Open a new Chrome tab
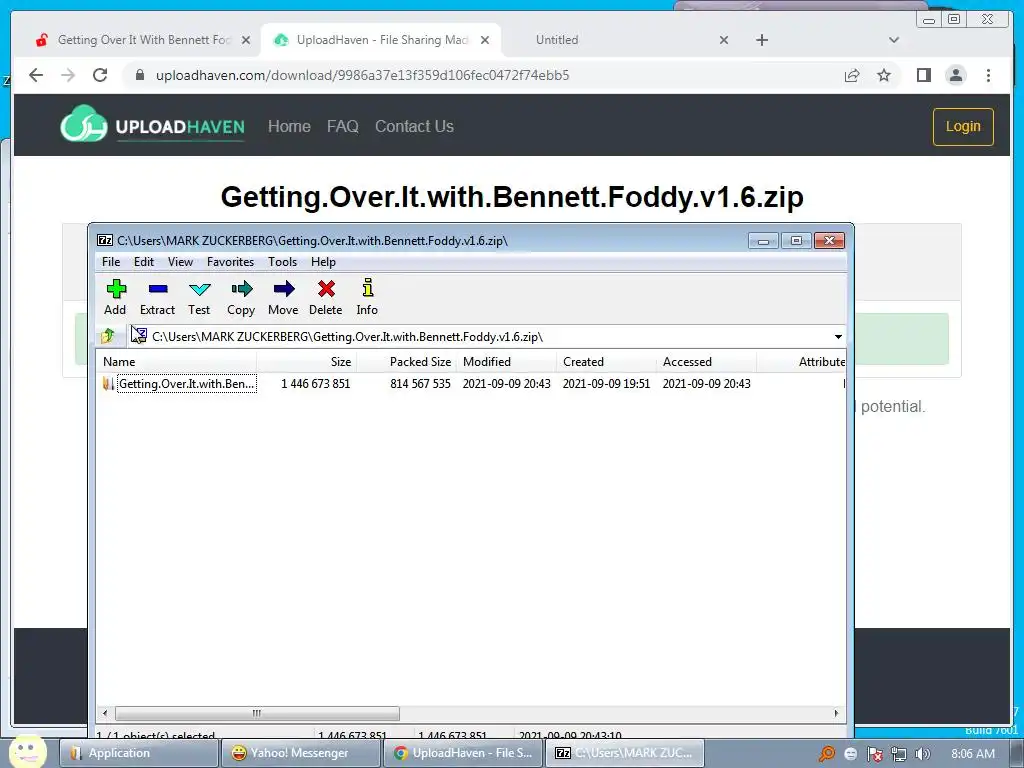The height and width of the screenshot is (768, 1024). 761,40
